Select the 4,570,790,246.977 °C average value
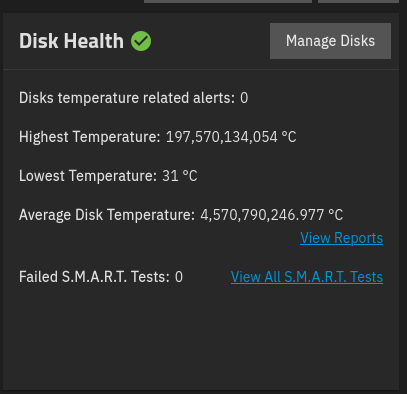 pos(271,215)
